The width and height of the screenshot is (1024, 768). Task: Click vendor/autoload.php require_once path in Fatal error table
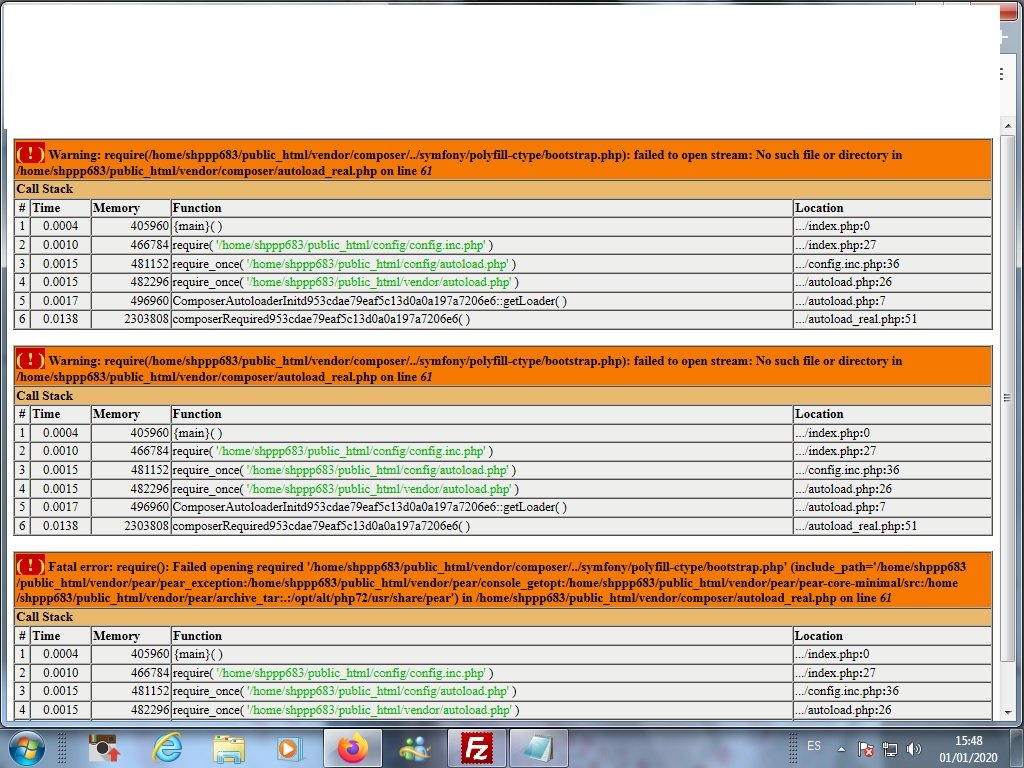(x=379, y=711)
